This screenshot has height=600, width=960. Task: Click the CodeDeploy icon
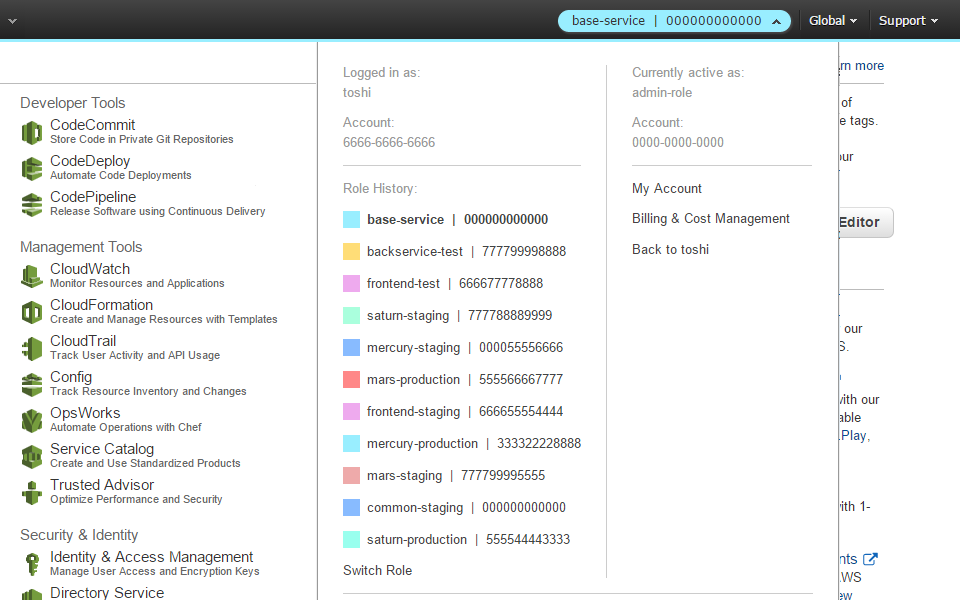[x=31, y=167]
